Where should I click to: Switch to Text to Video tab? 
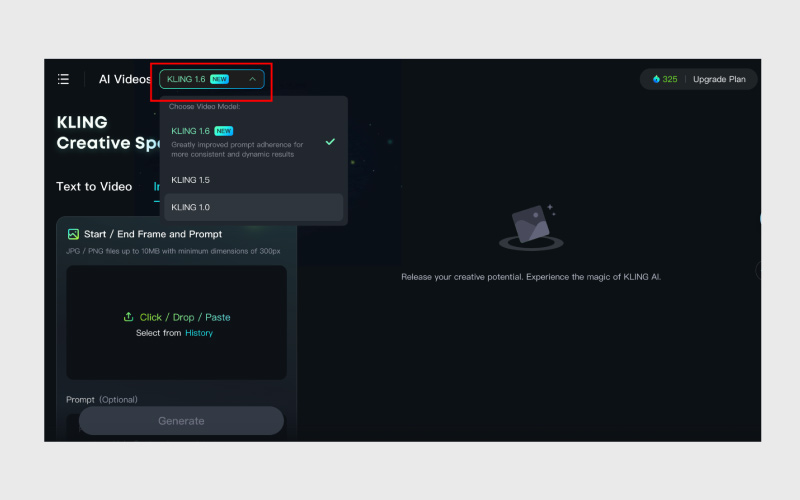tap(94, 186)
